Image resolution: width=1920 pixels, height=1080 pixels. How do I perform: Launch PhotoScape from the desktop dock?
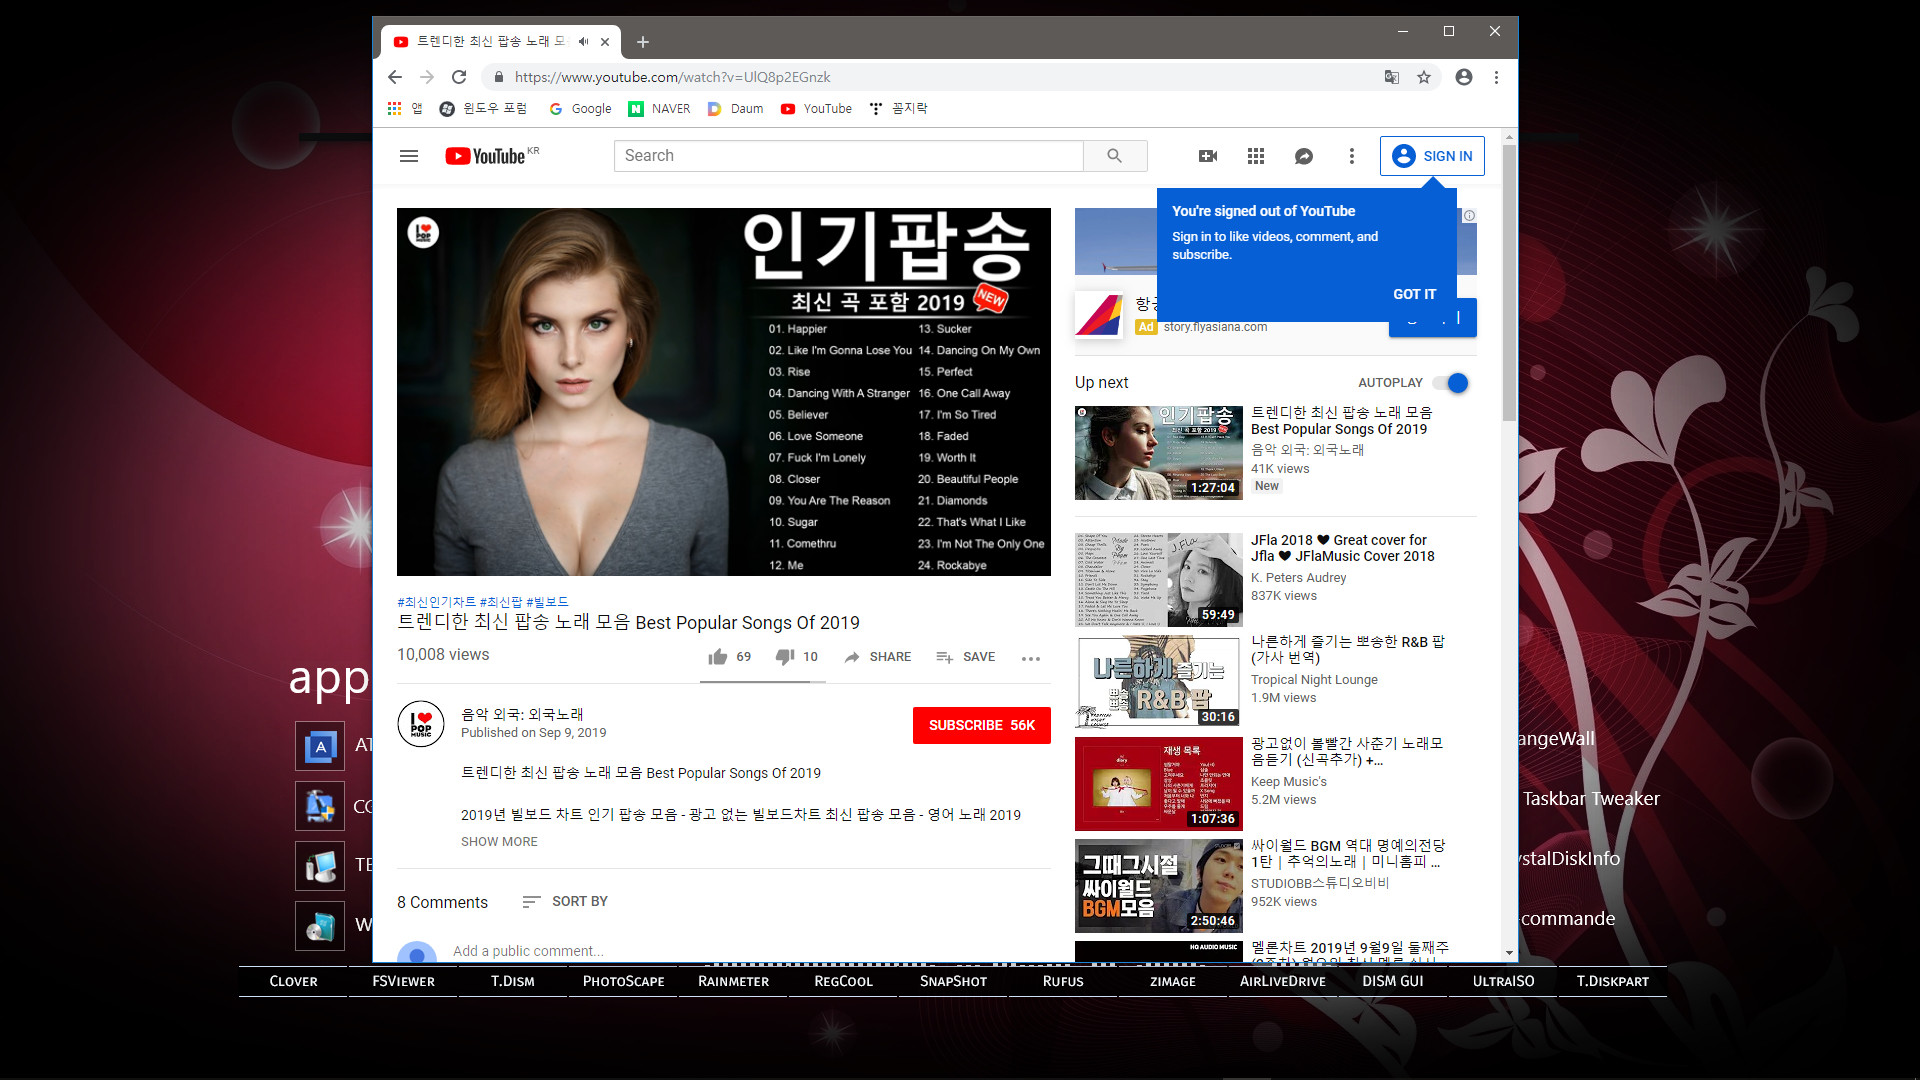click(x=624, y=982)
